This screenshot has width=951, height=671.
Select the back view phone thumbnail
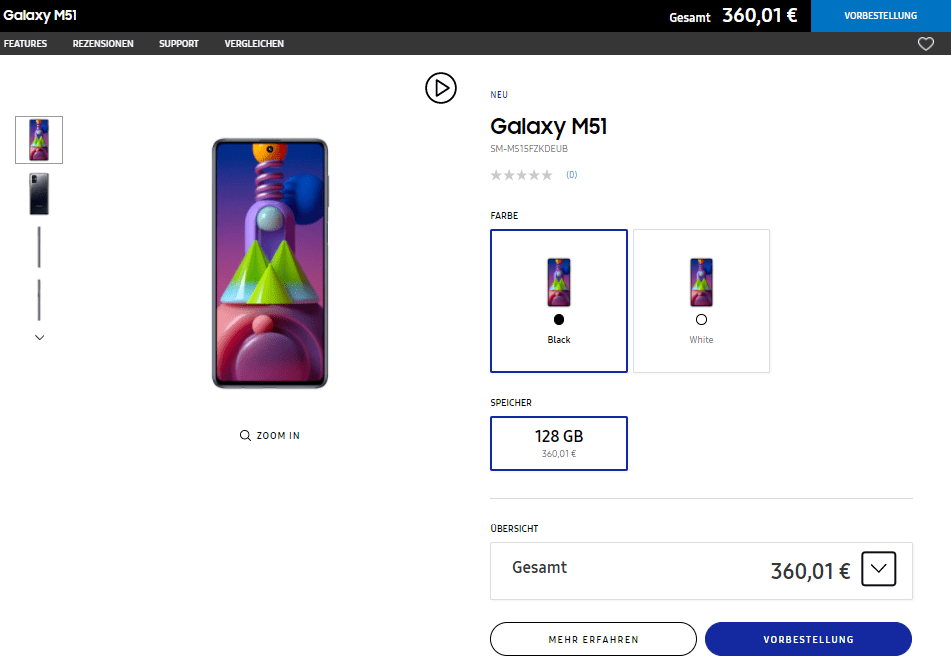tap(39, 194)
